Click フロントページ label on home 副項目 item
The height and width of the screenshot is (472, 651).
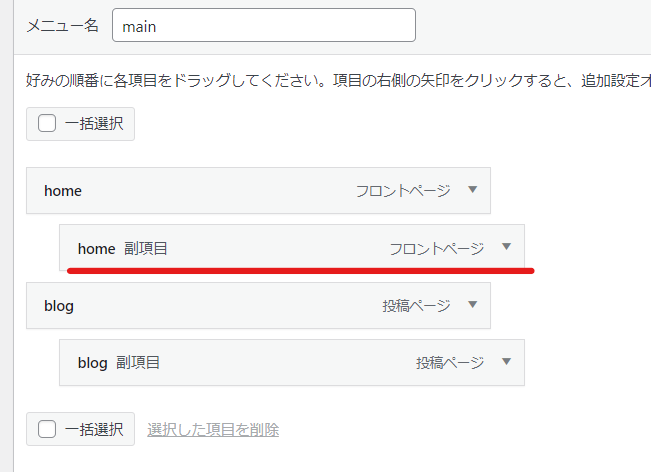click(x=436, y=248)
